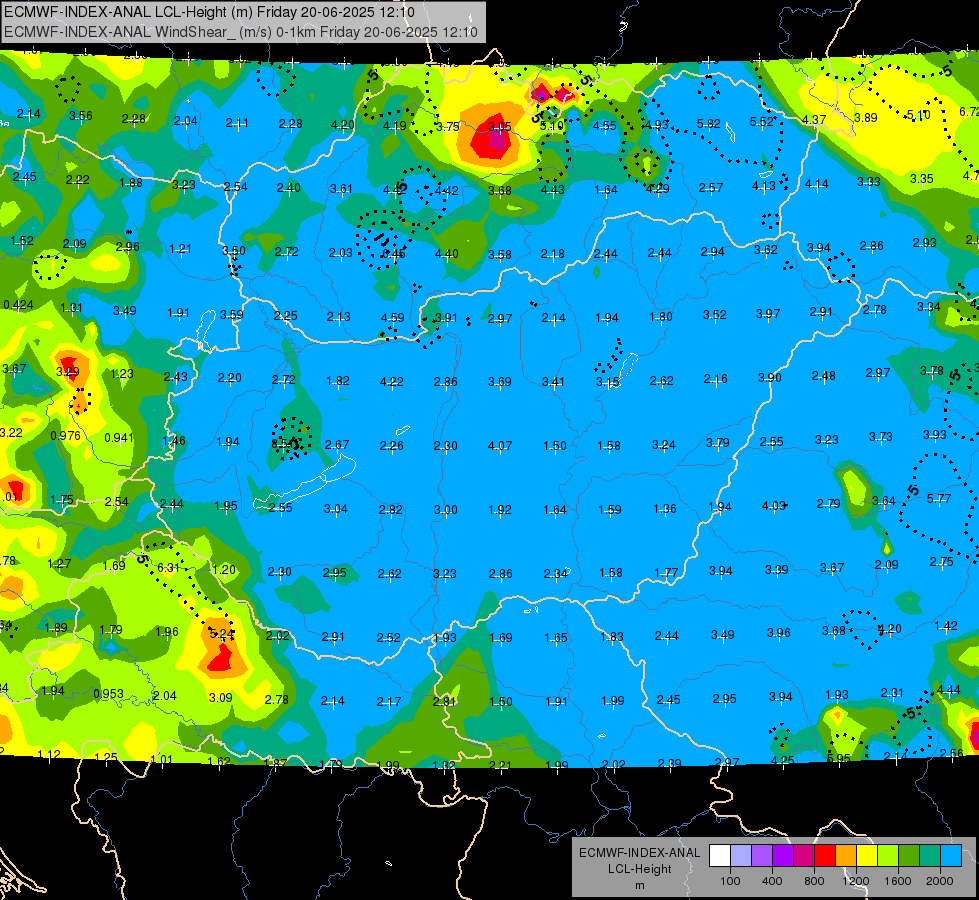Click the wind shear value 1.21

pyautogui.click(x=180, y=249)
